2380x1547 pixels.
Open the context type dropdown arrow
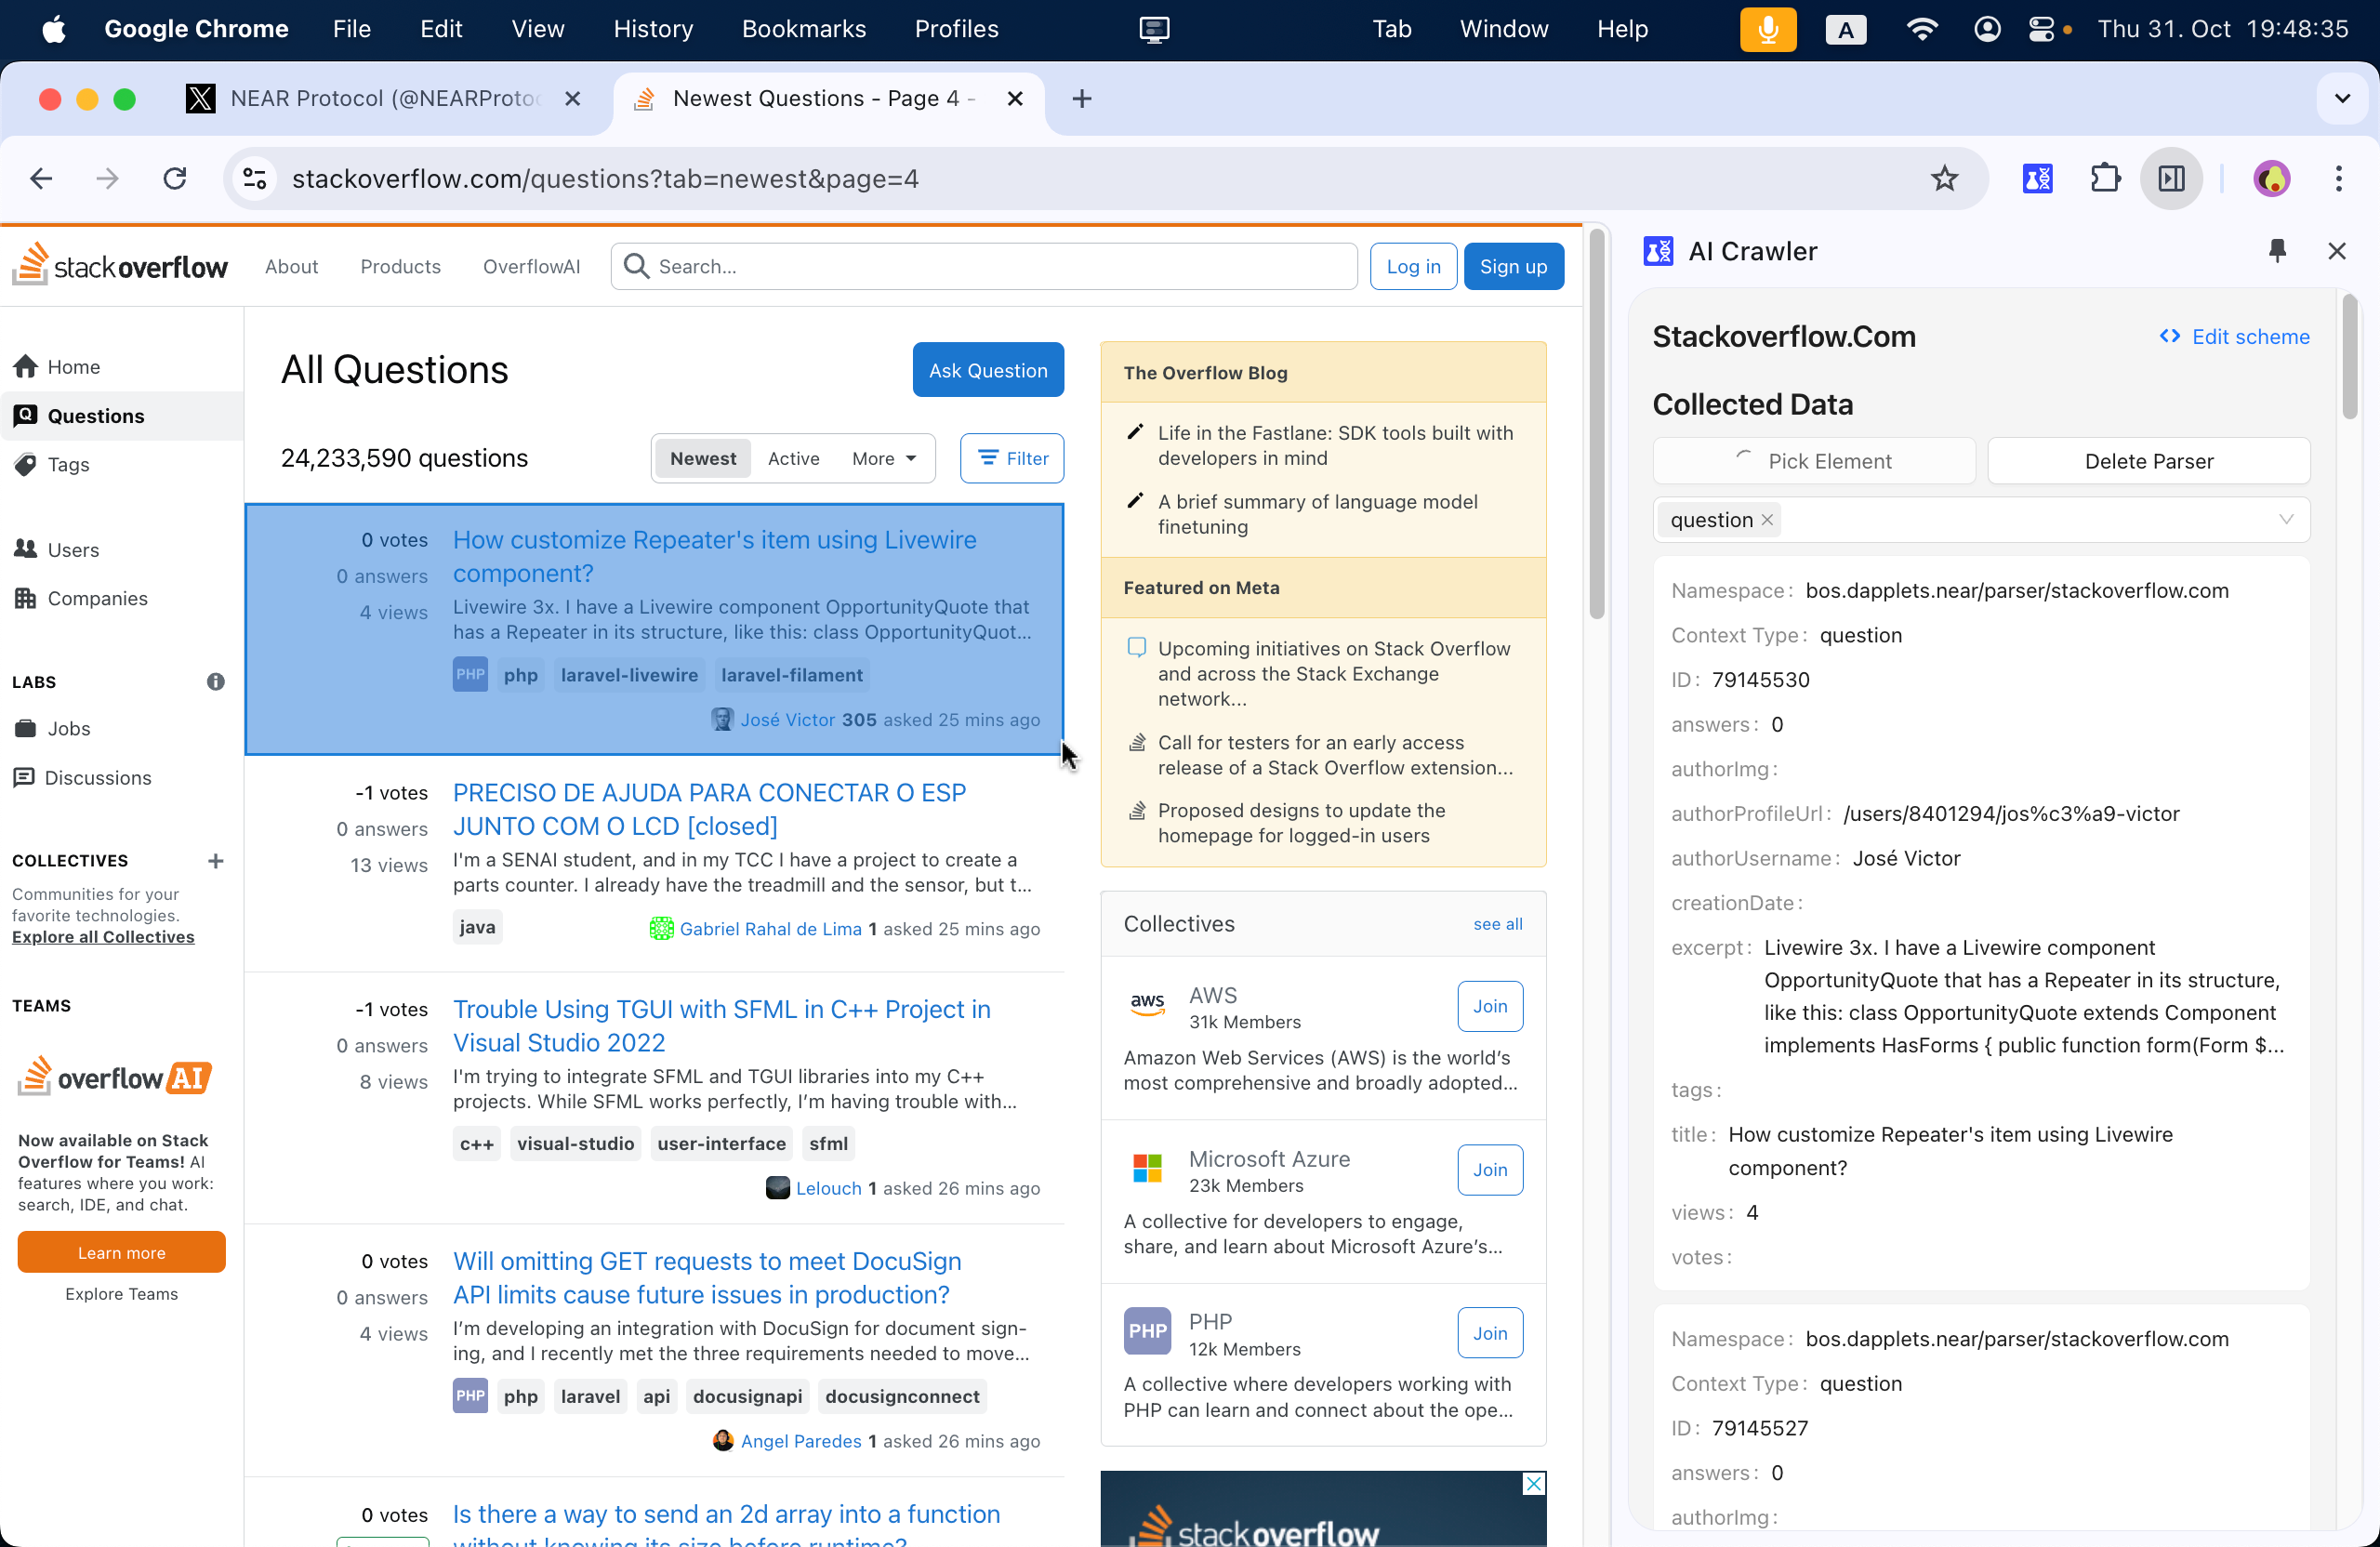(x=2286, y=520)
